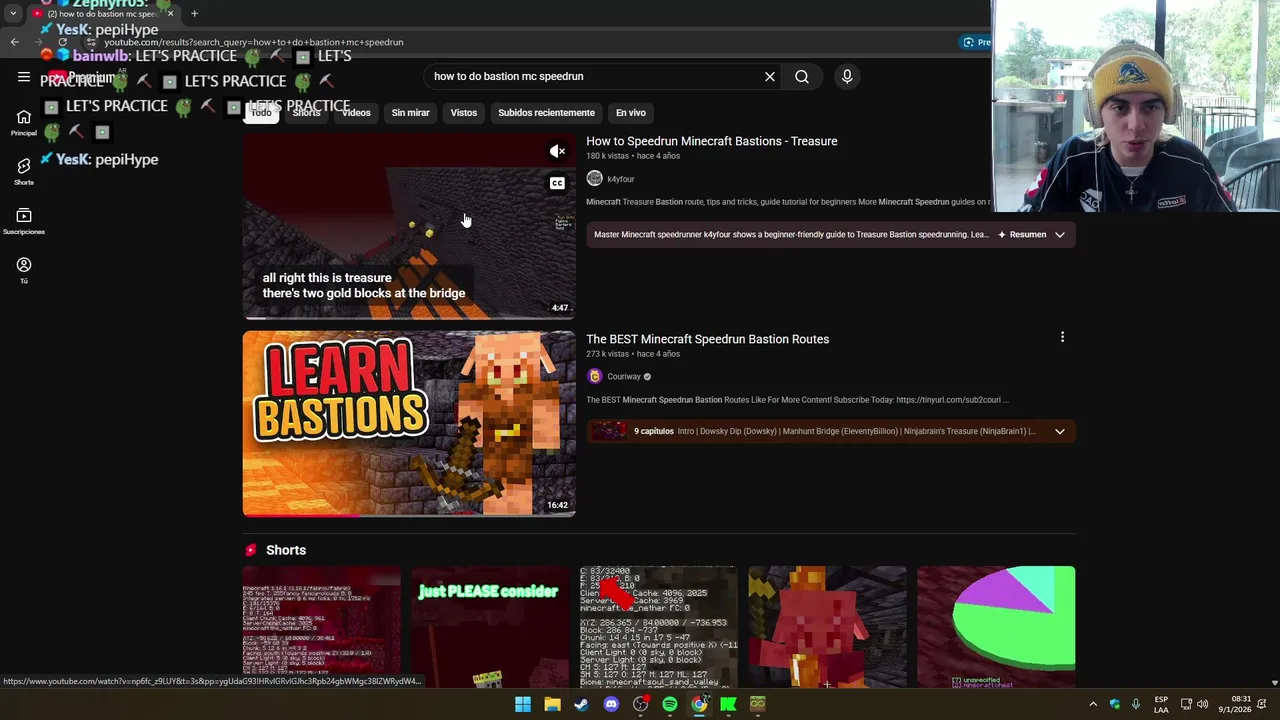Viewport: 1280px width, 720px height.
Task: Select the Videos filter chip
Action: pos(356,113)
